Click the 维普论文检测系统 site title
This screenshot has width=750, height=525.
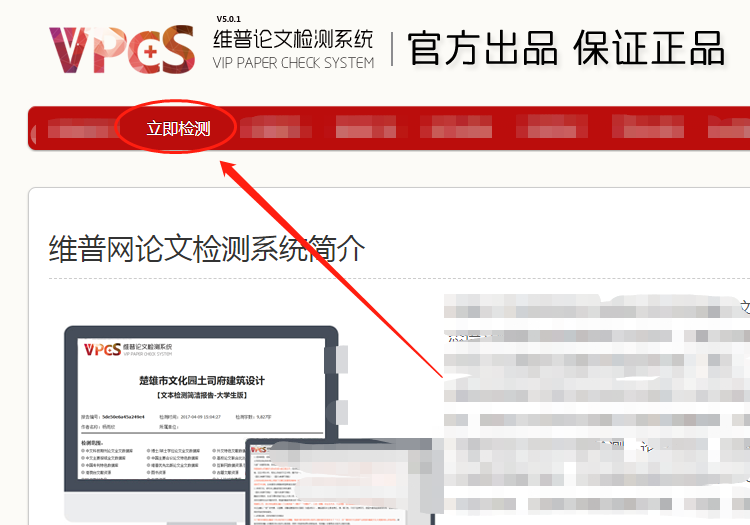[x=293, y=39]
